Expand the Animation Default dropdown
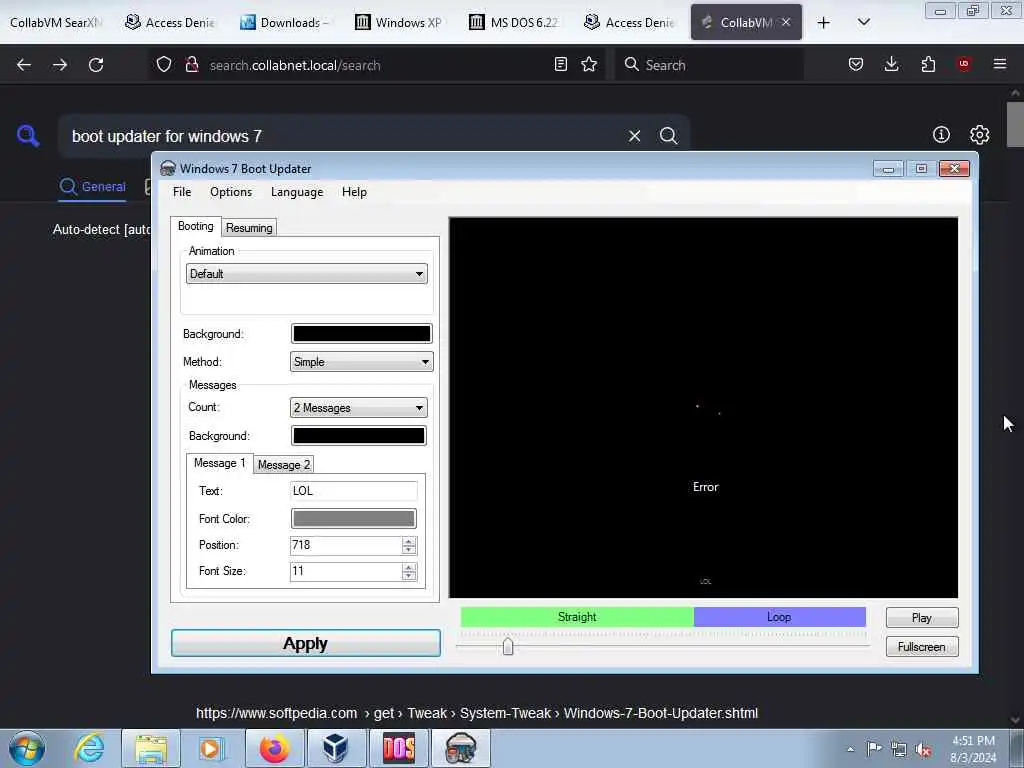 click(x=306, y=274)
